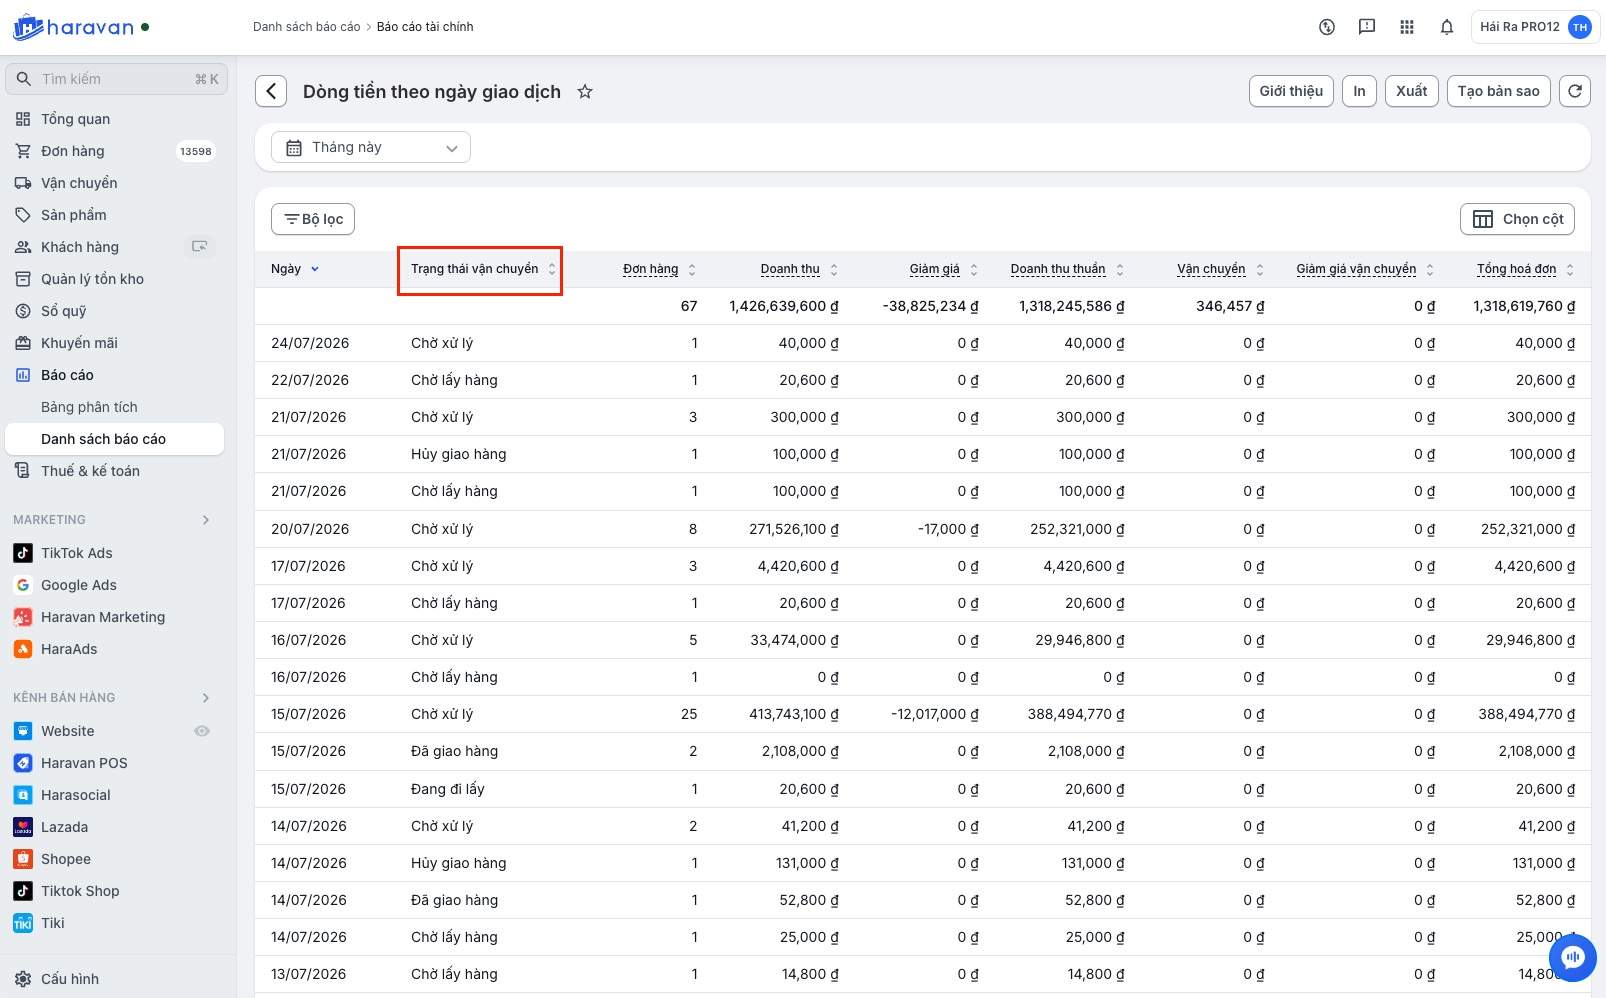Click Danh sách báo cáo breadcrumb link
This screenshot has height=998, width=1606.
coord(306,27)
